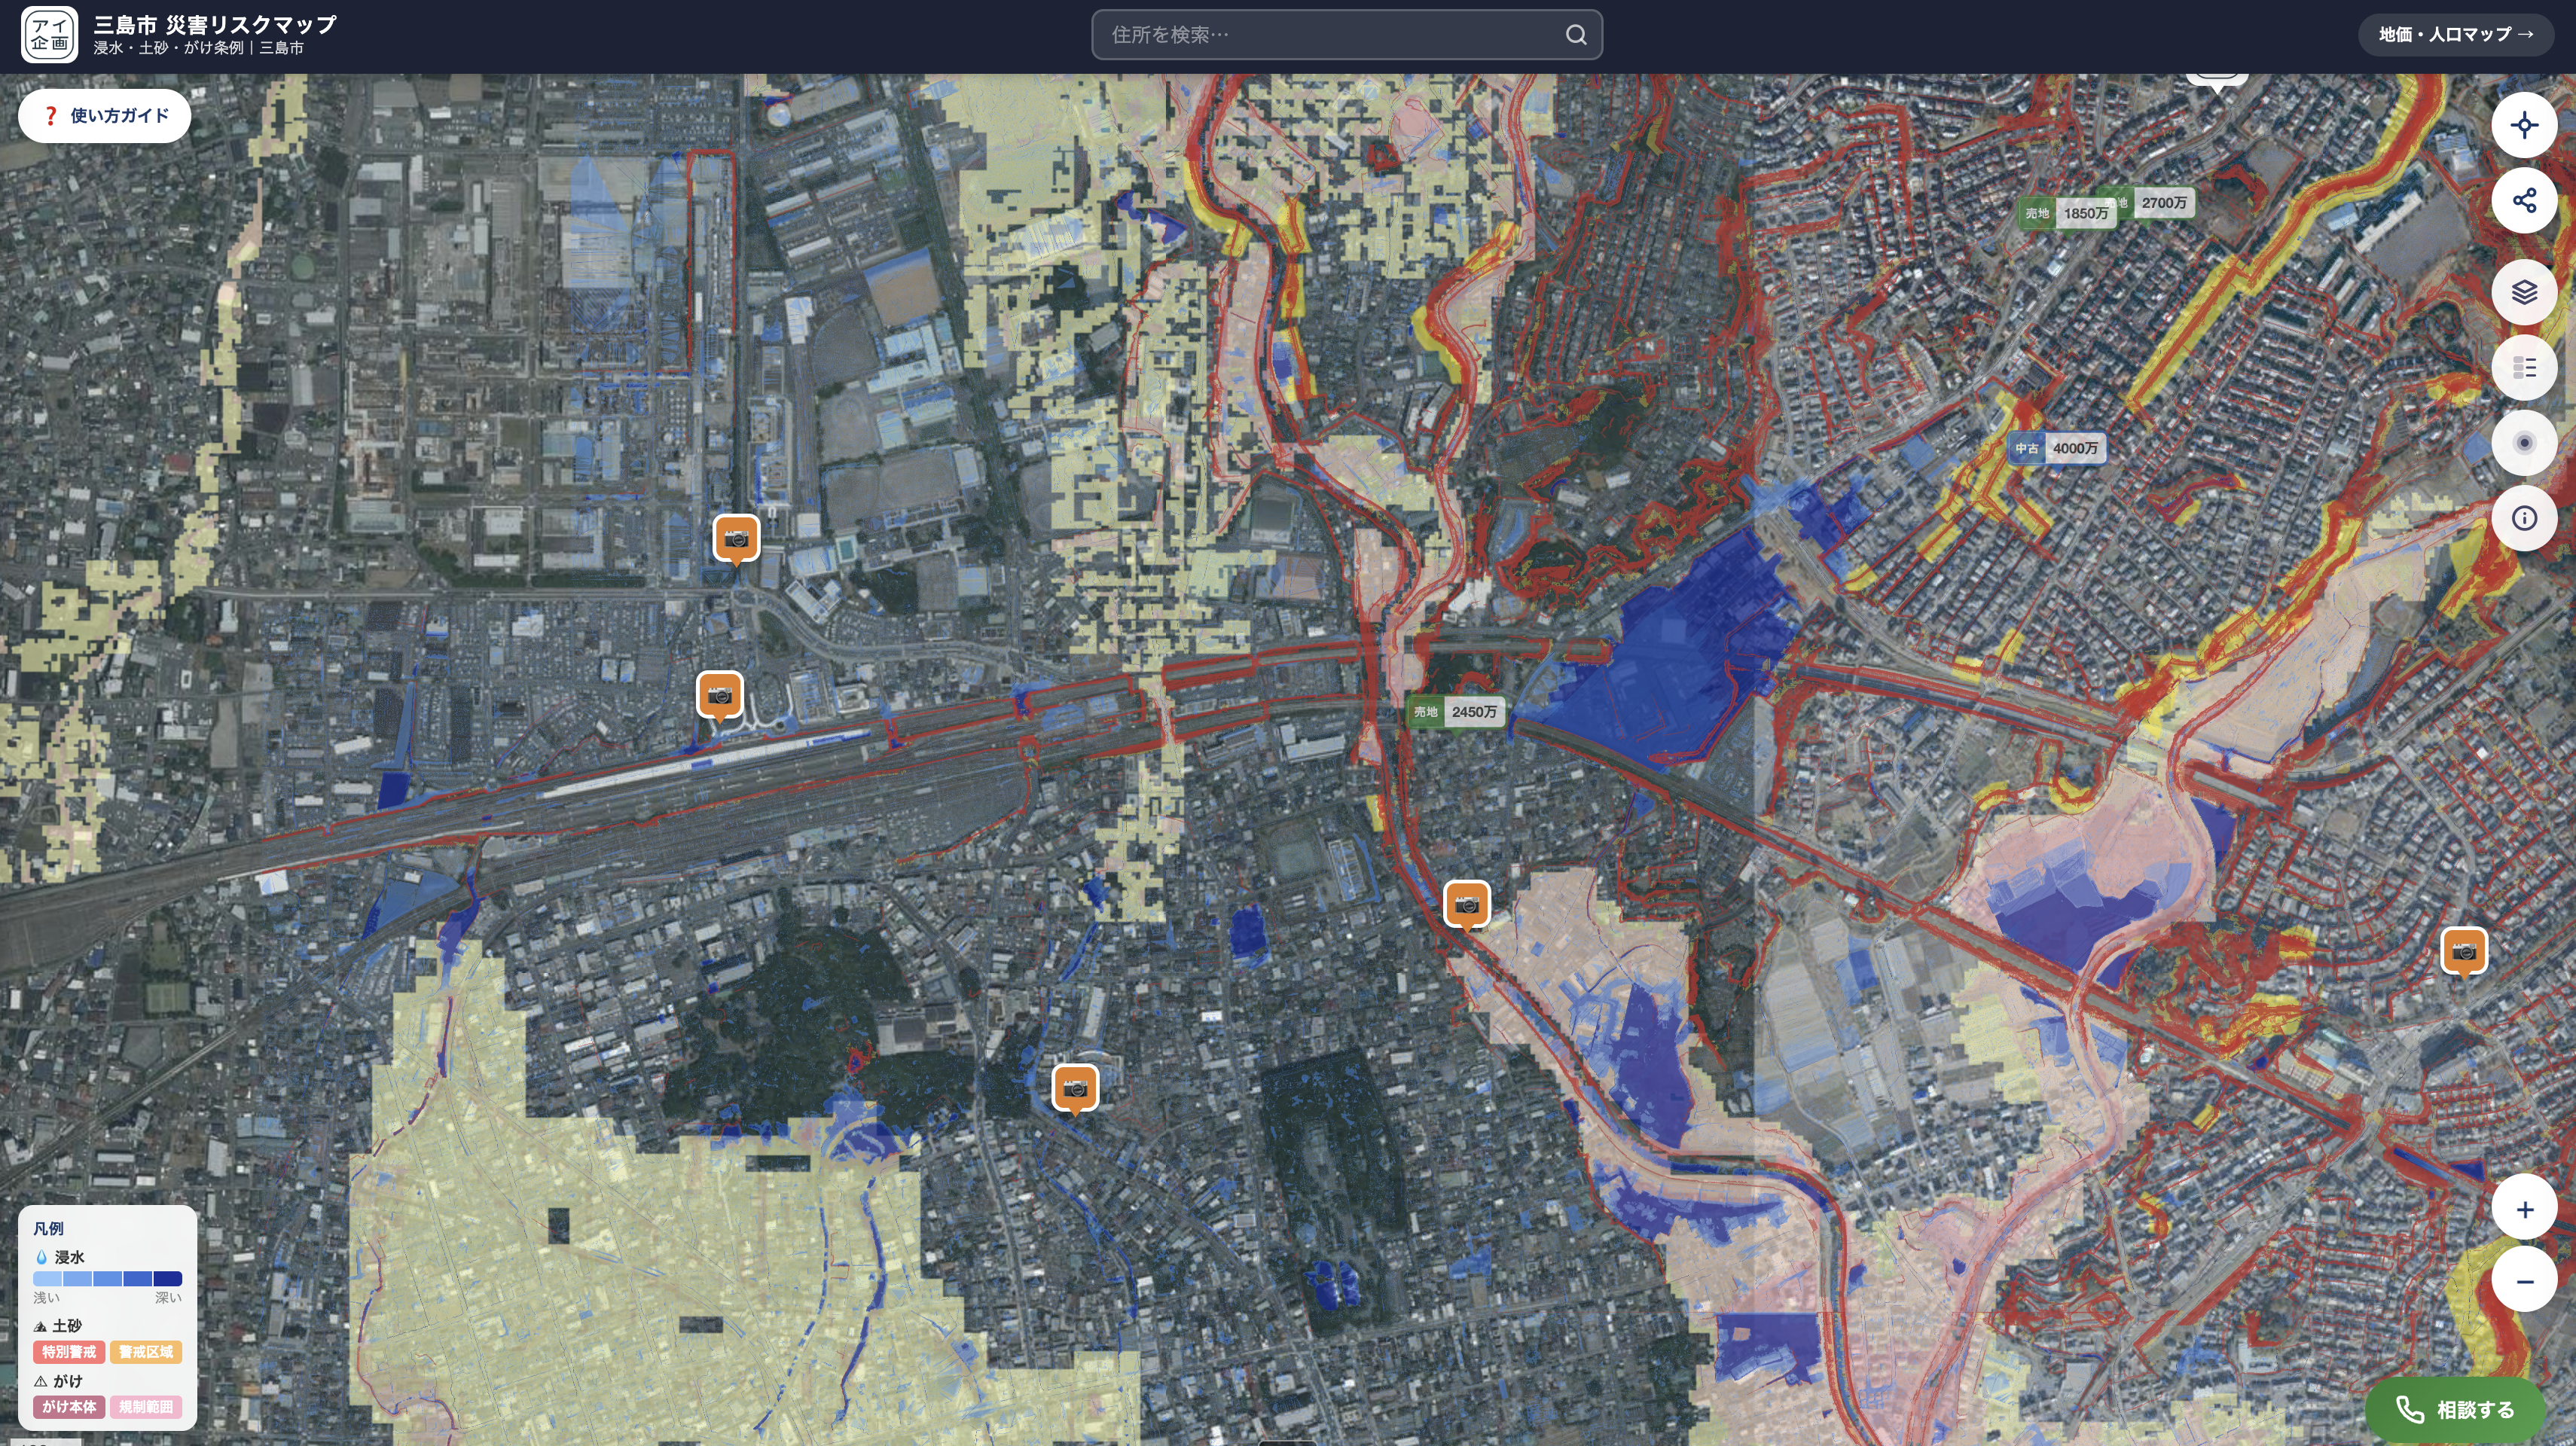Image resolution: width=2576 pixels, height=1446 pixels.
Task: Go to 地価・人口マップ link
Action: [x=2455, y=35]
